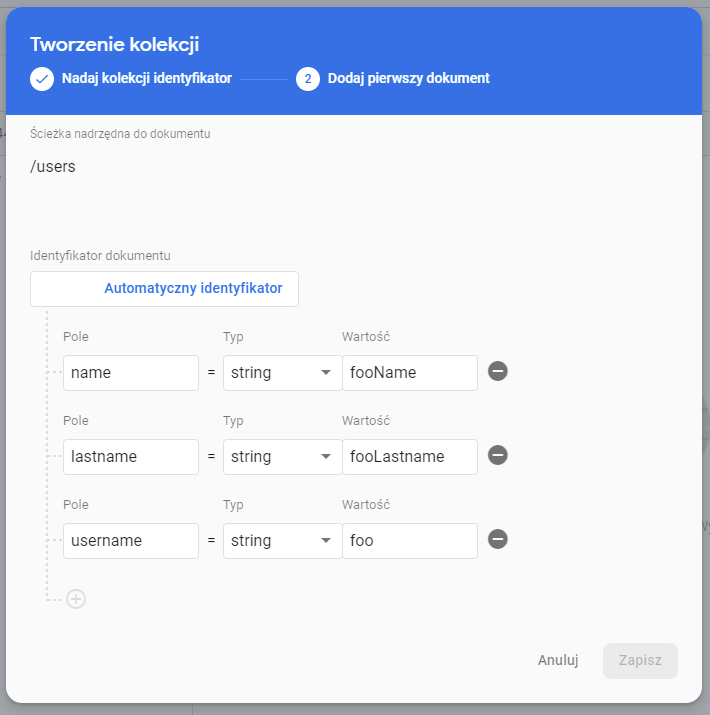
Task: Click the Anuluj button
Action: pyautogui.click(x=558, y=660)
